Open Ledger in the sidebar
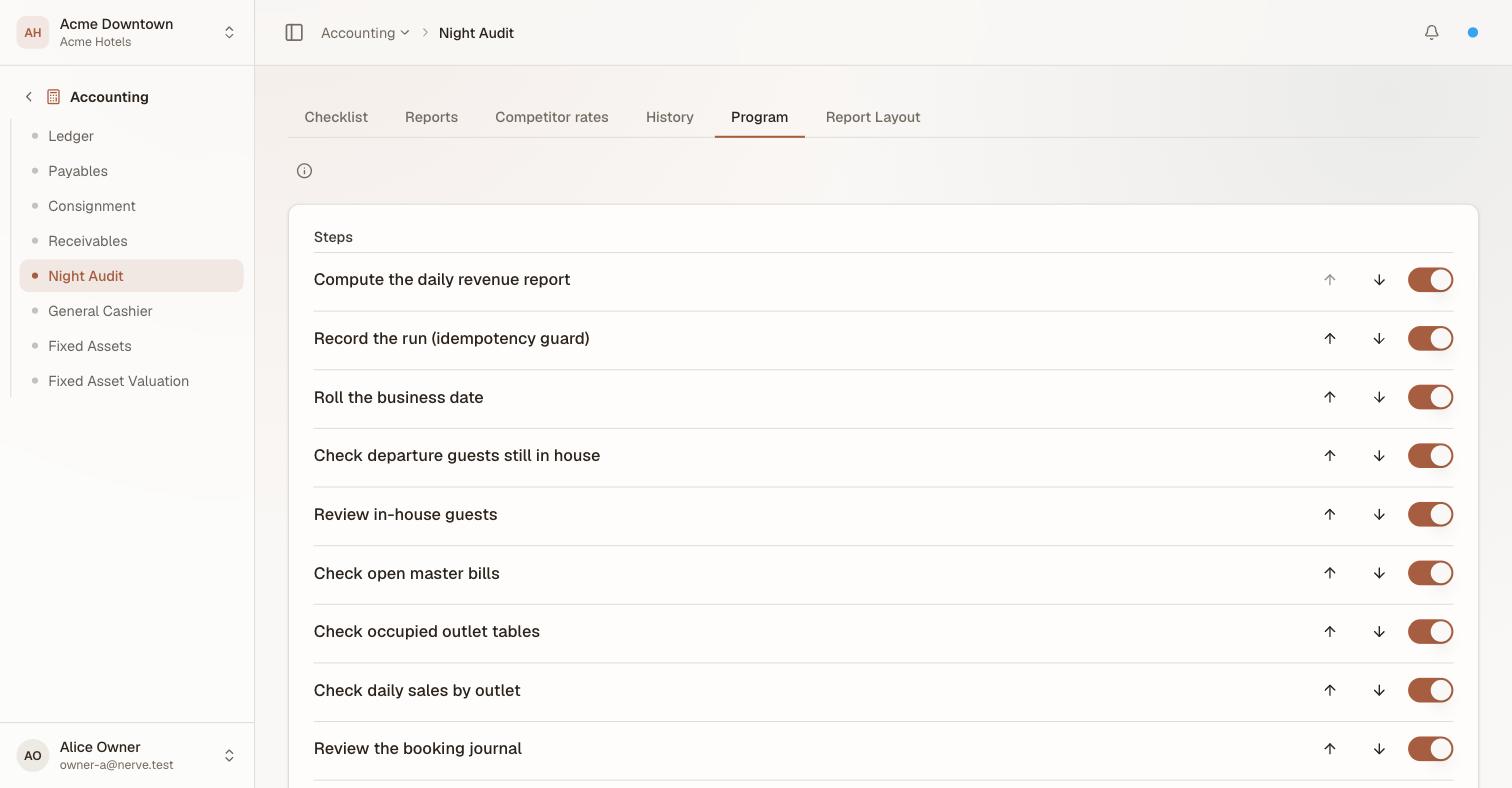 click(x=131, y=136)
